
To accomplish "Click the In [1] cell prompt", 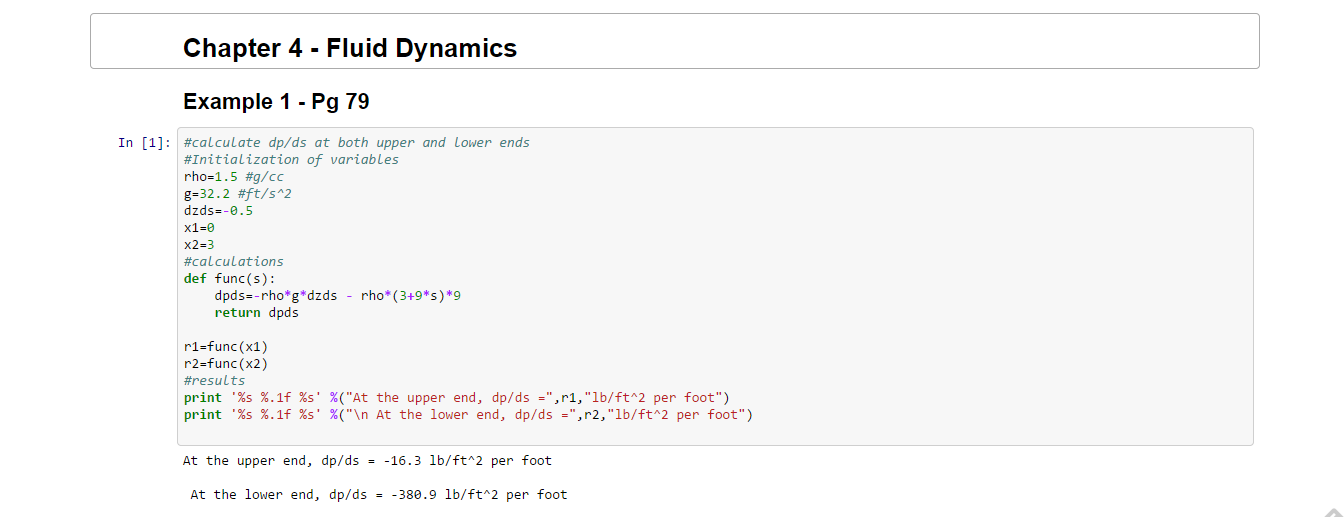I will 144,143.
